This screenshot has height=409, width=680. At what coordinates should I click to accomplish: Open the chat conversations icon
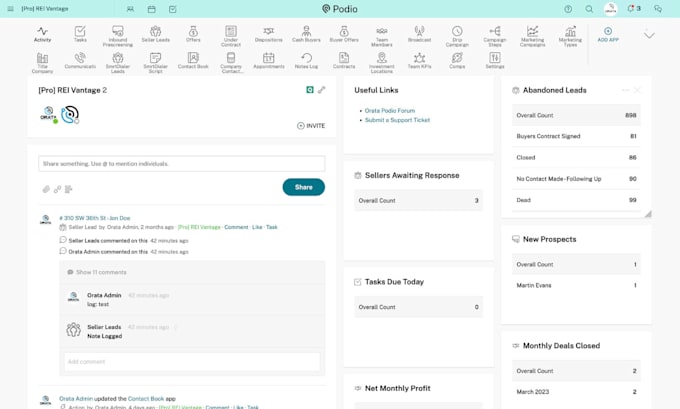pos(658,9)
